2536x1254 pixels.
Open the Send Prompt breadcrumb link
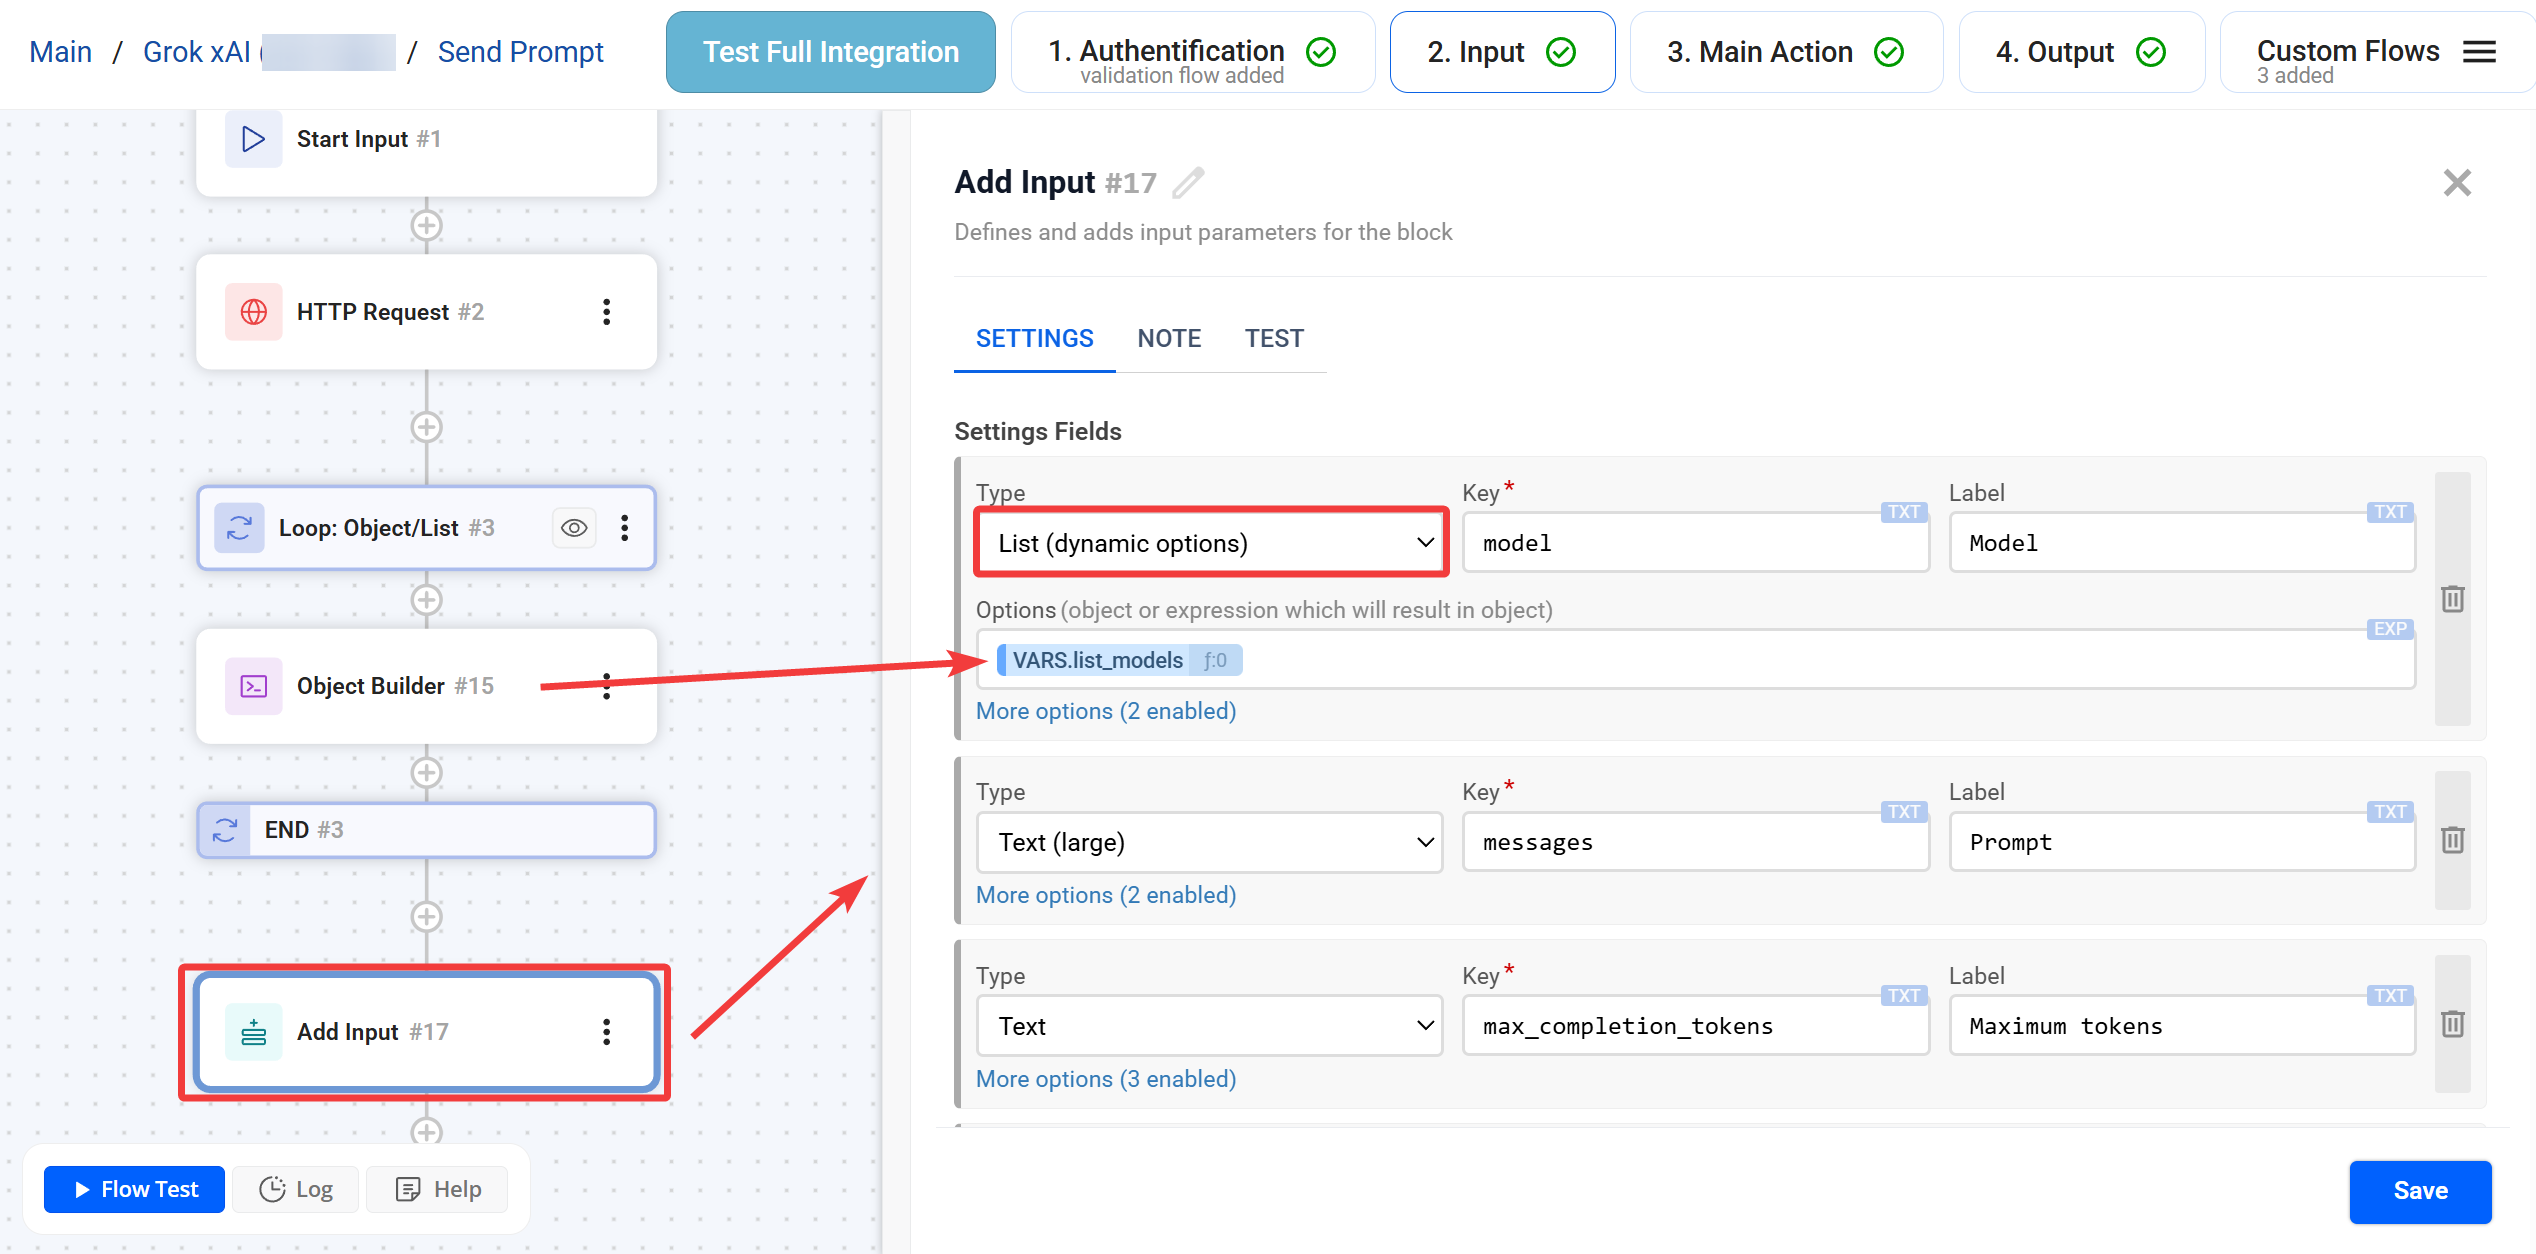tap(520, 52)
